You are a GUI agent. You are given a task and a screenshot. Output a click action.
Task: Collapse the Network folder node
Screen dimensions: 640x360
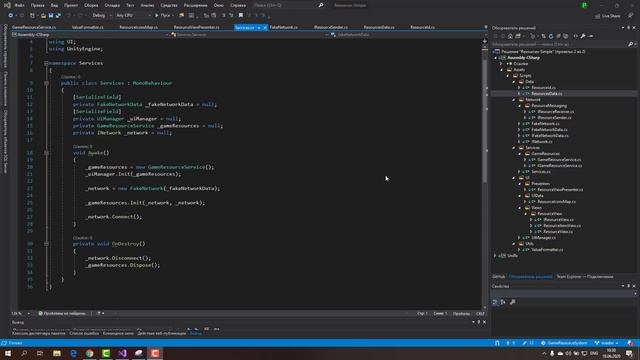514,100
